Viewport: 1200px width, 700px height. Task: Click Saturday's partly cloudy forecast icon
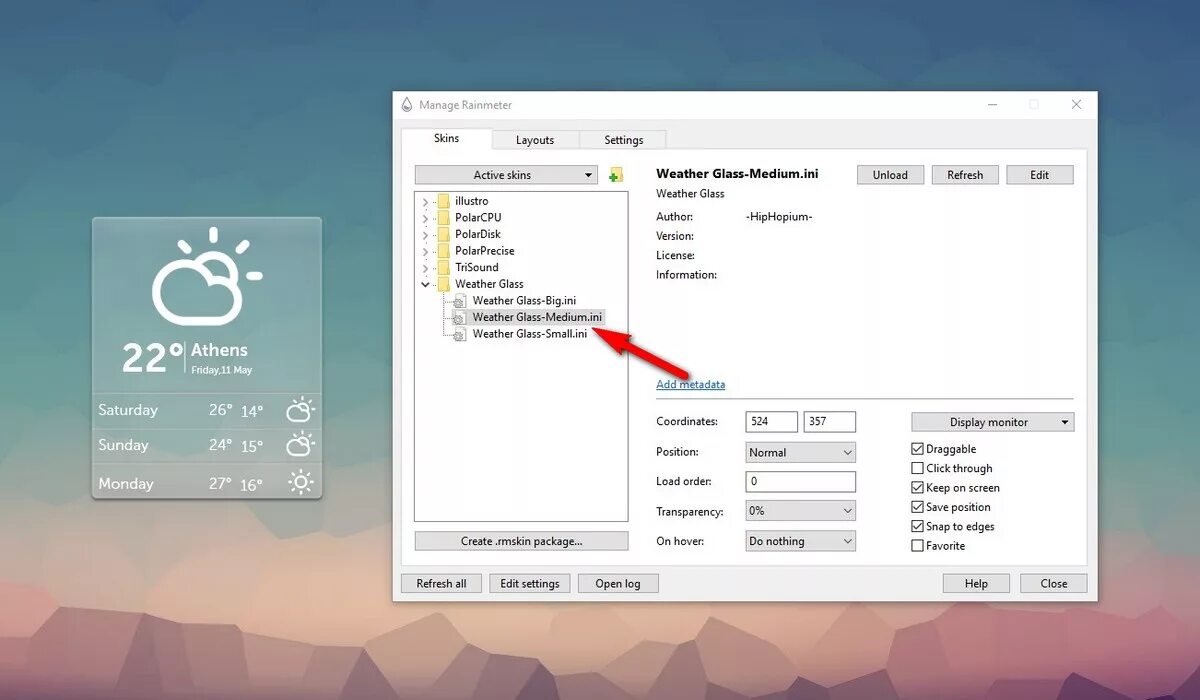coord(300,410)
